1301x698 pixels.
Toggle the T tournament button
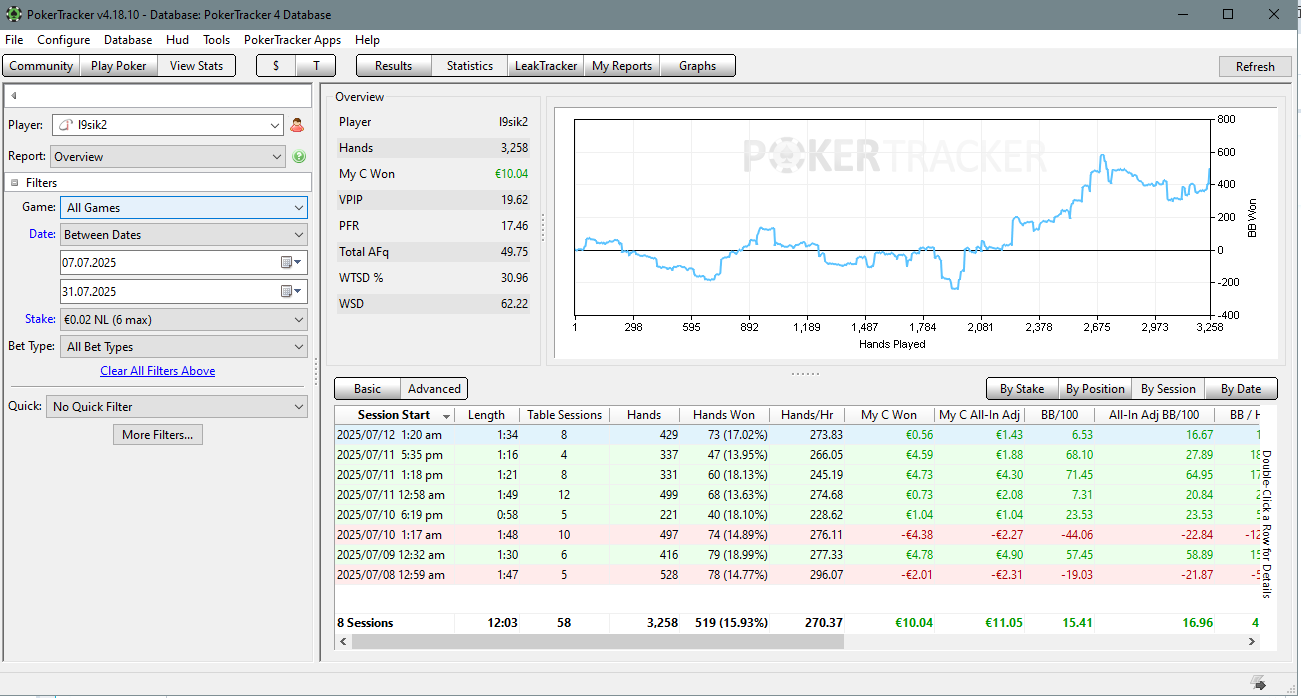tap(316, 66)
